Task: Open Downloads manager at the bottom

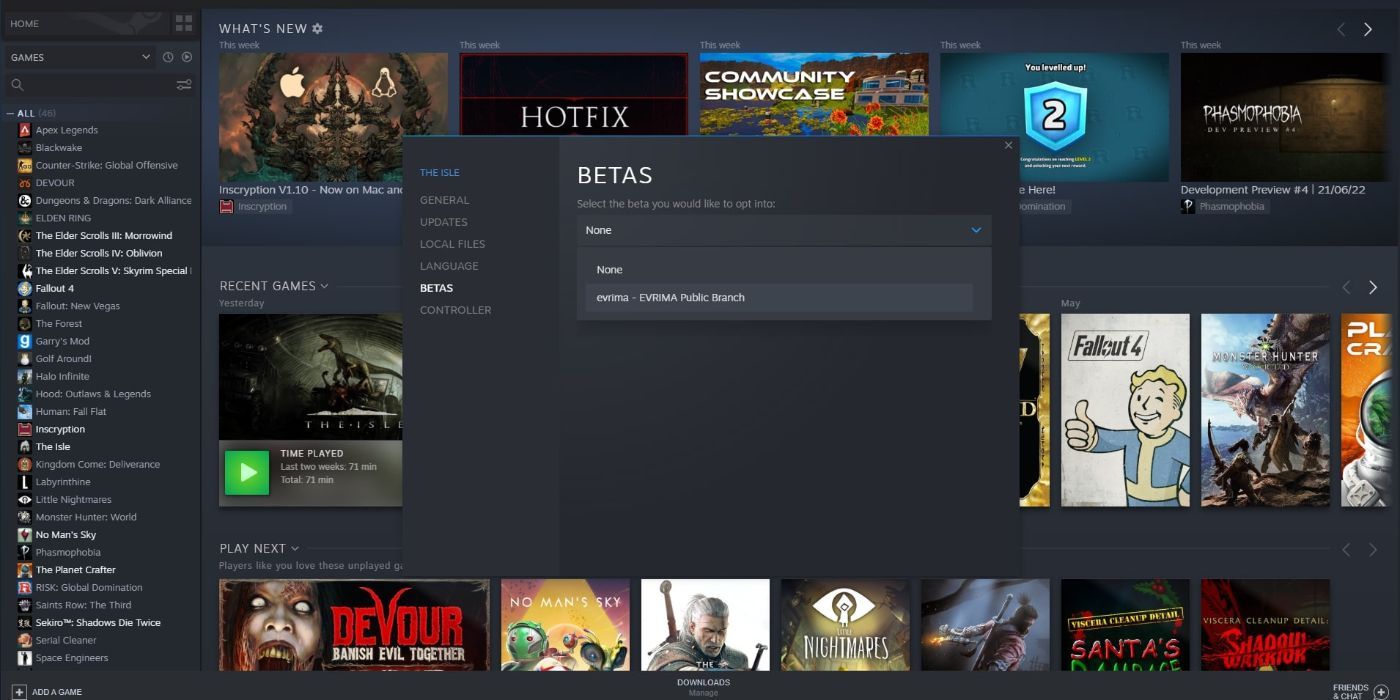Action: click(703, 687)
